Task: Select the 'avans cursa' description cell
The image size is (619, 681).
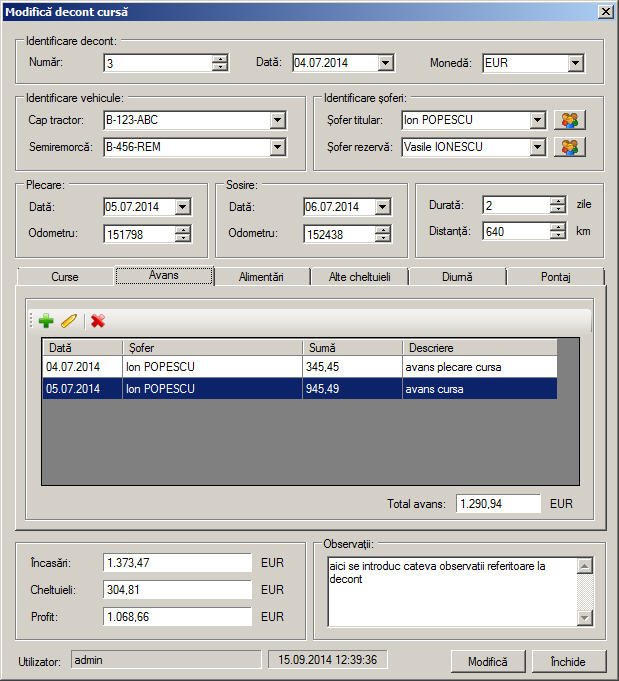Action: pyautogui.click(x=480, y=389)
